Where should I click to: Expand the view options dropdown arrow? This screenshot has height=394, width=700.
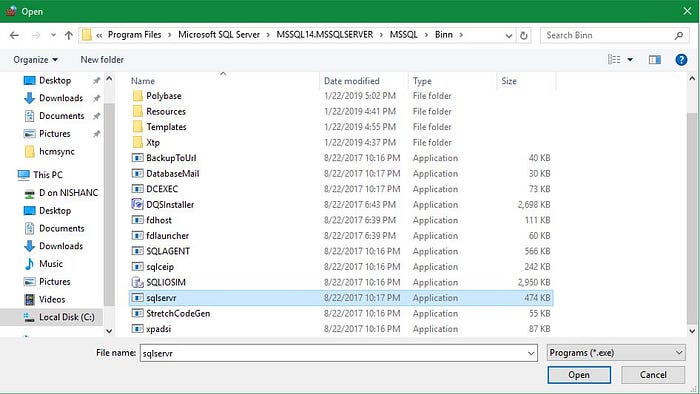[x=630, y=60]
